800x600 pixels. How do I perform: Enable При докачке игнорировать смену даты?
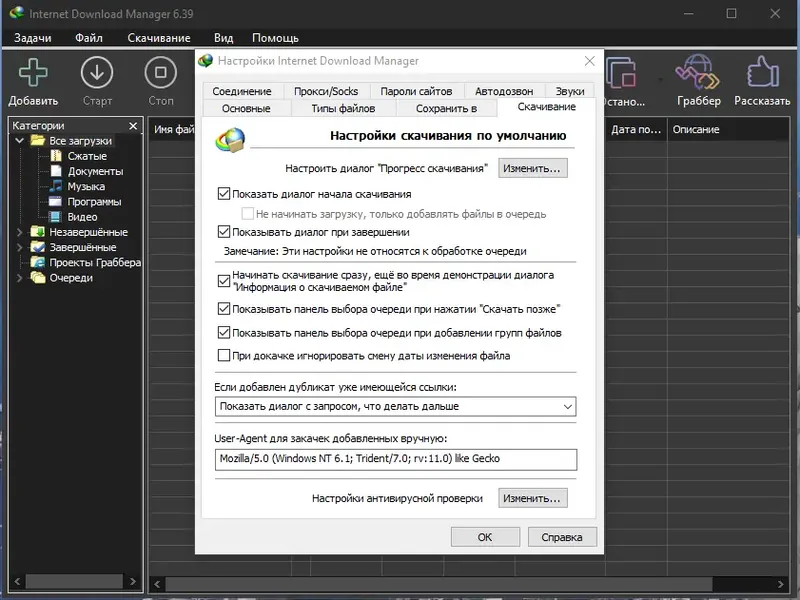click(223, 355)
